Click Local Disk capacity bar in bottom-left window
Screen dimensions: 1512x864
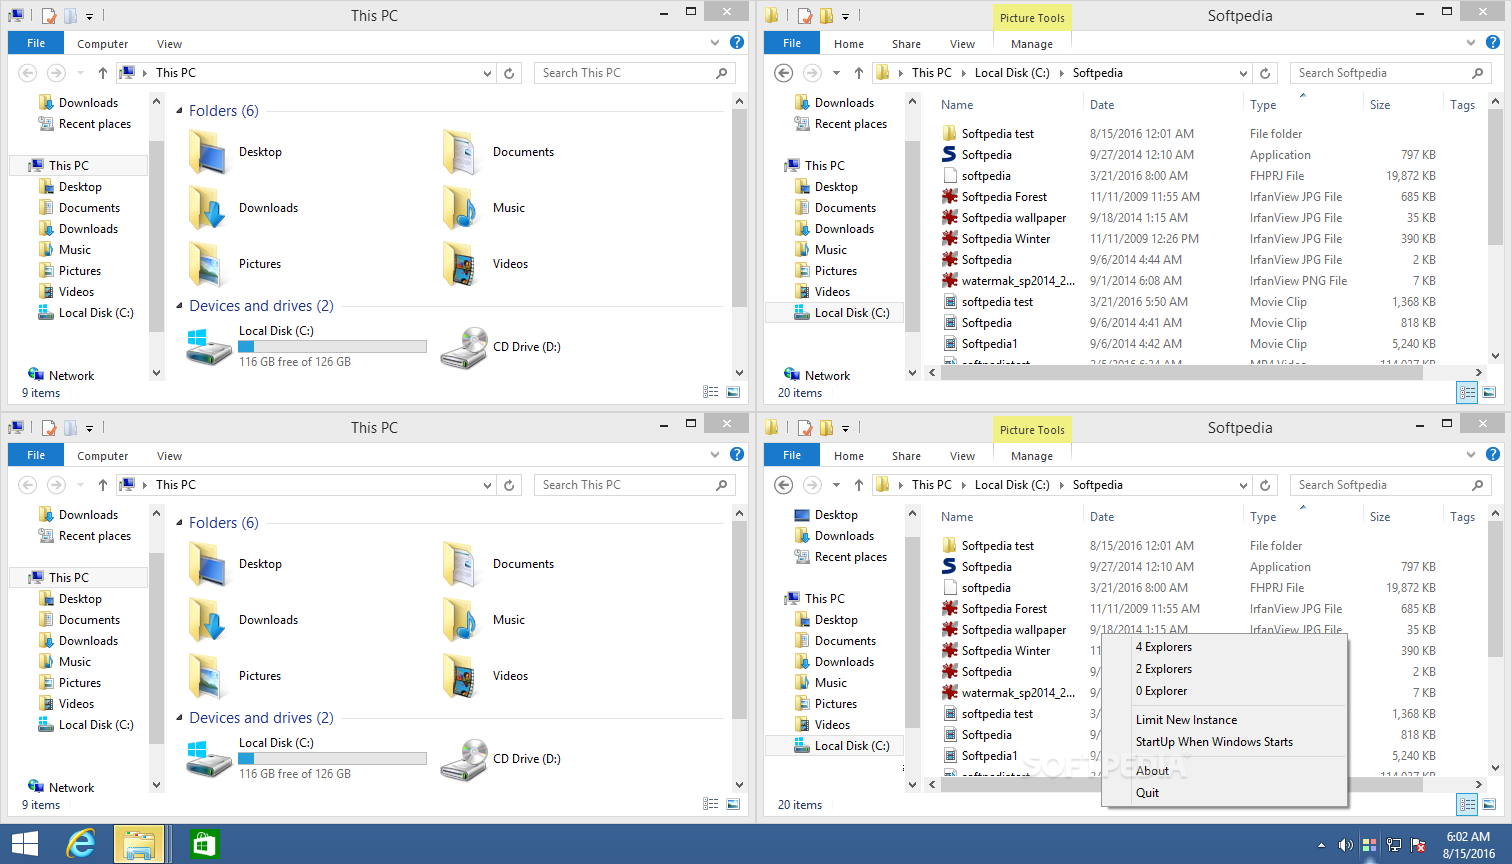332,759
